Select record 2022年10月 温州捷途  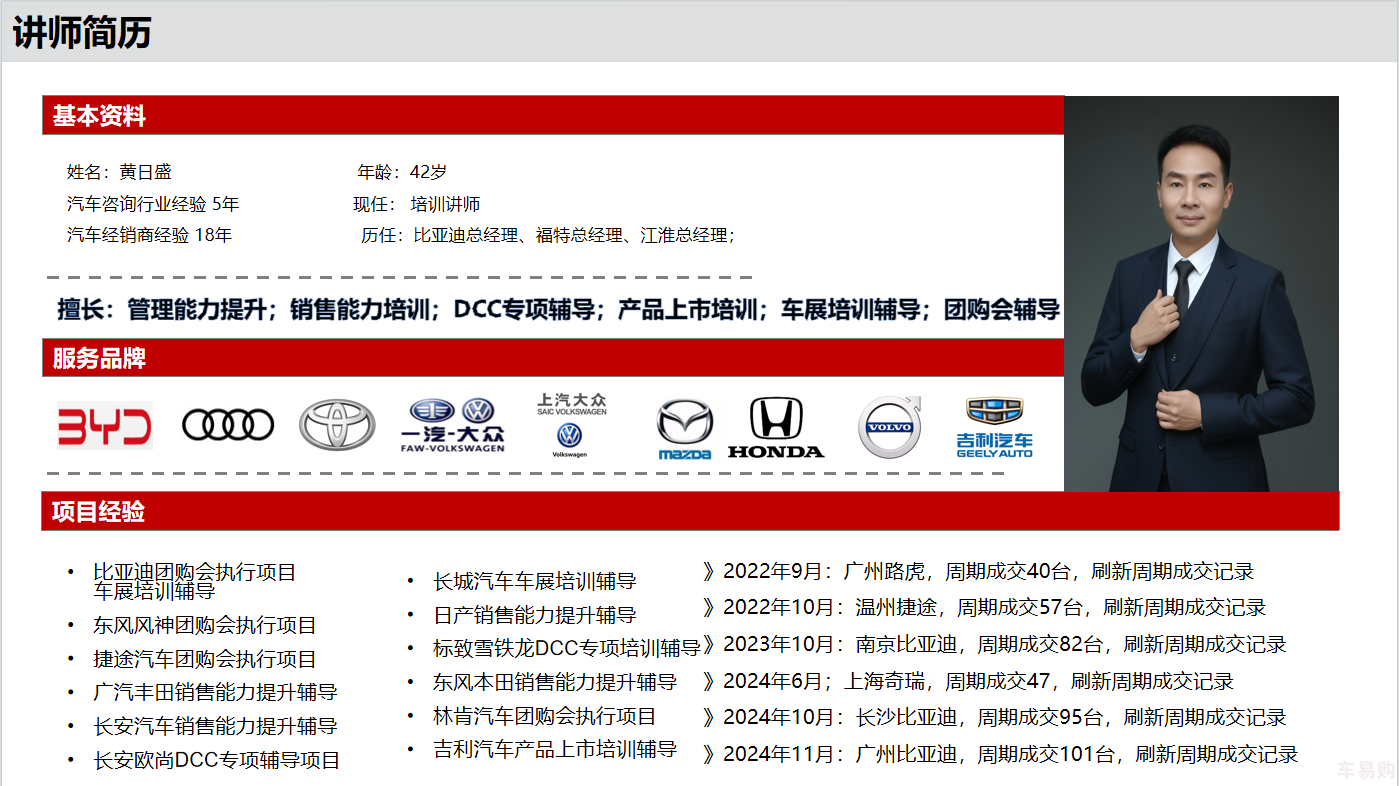point(984,607)
